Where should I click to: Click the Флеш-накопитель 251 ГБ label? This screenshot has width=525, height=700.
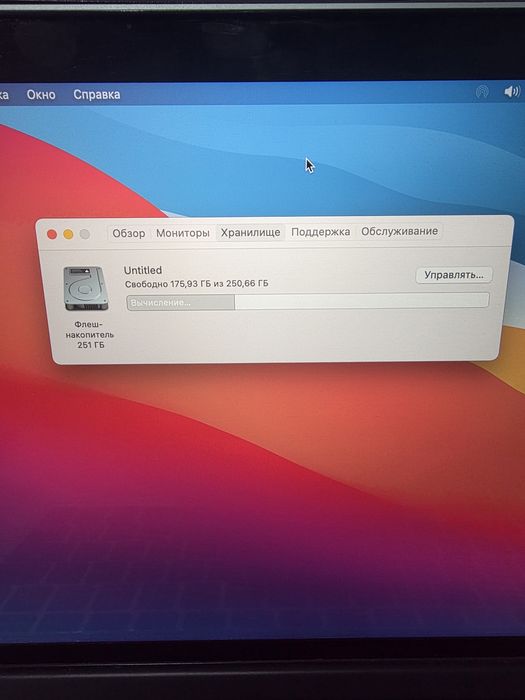pyautogui.click(x=89, y=334)
